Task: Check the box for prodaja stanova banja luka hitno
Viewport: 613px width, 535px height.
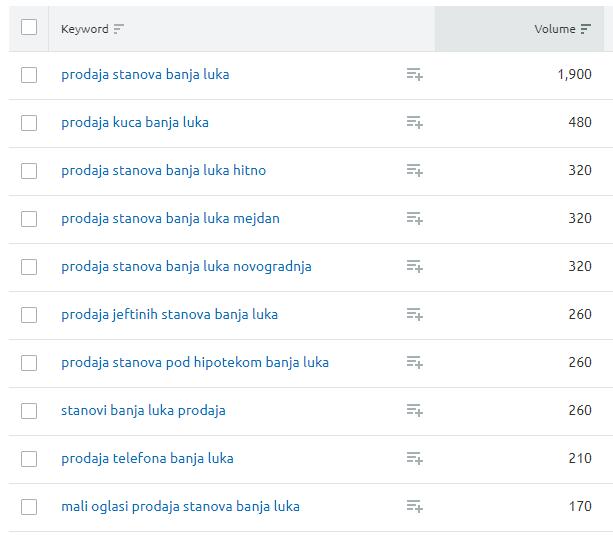Action: (29, 171)
